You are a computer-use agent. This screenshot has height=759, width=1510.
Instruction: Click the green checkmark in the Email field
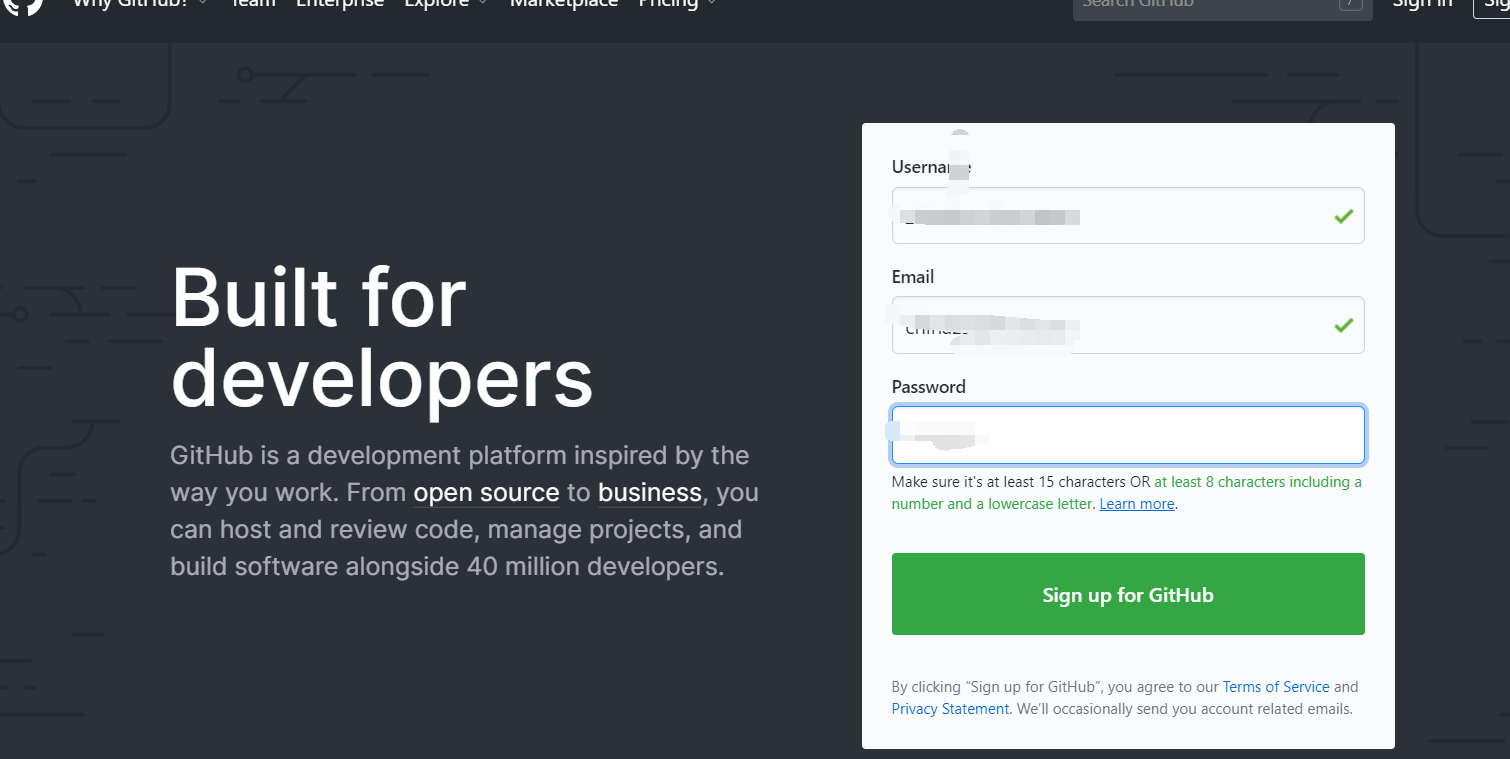1343,325
